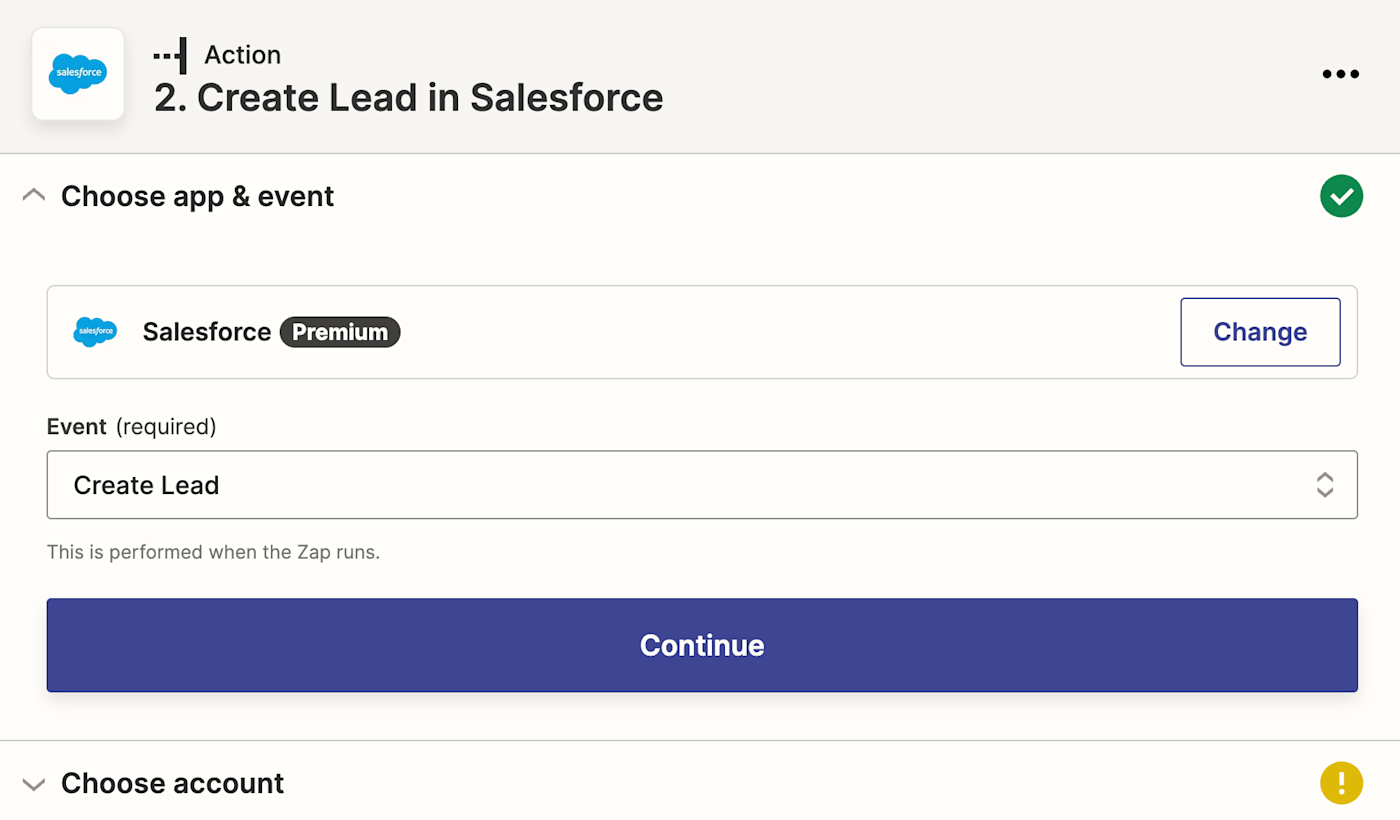
Task: Click the Action label text
Action: click(x=242, y=55)
